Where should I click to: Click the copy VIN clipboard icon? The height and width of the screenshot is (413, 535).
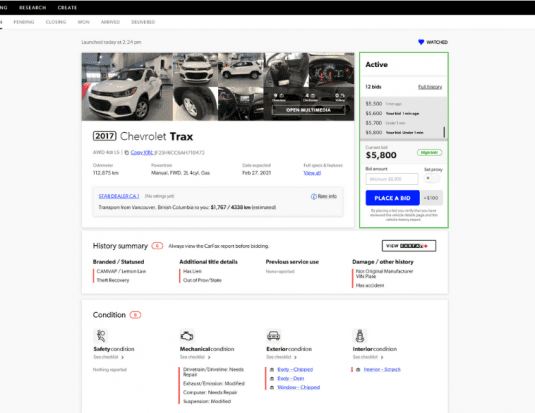pyautogui.click(x=127, y=153)
